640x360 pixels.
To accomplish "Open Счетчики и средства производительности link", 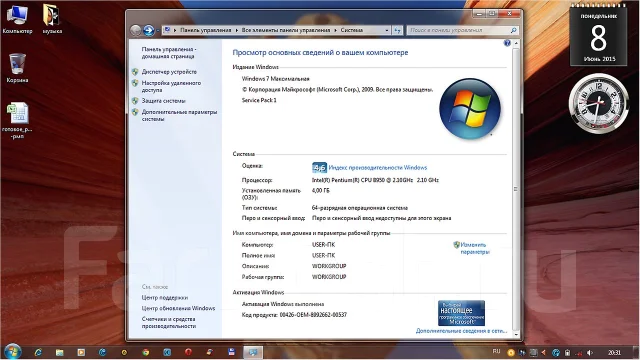I will click(x=169, y=322).
